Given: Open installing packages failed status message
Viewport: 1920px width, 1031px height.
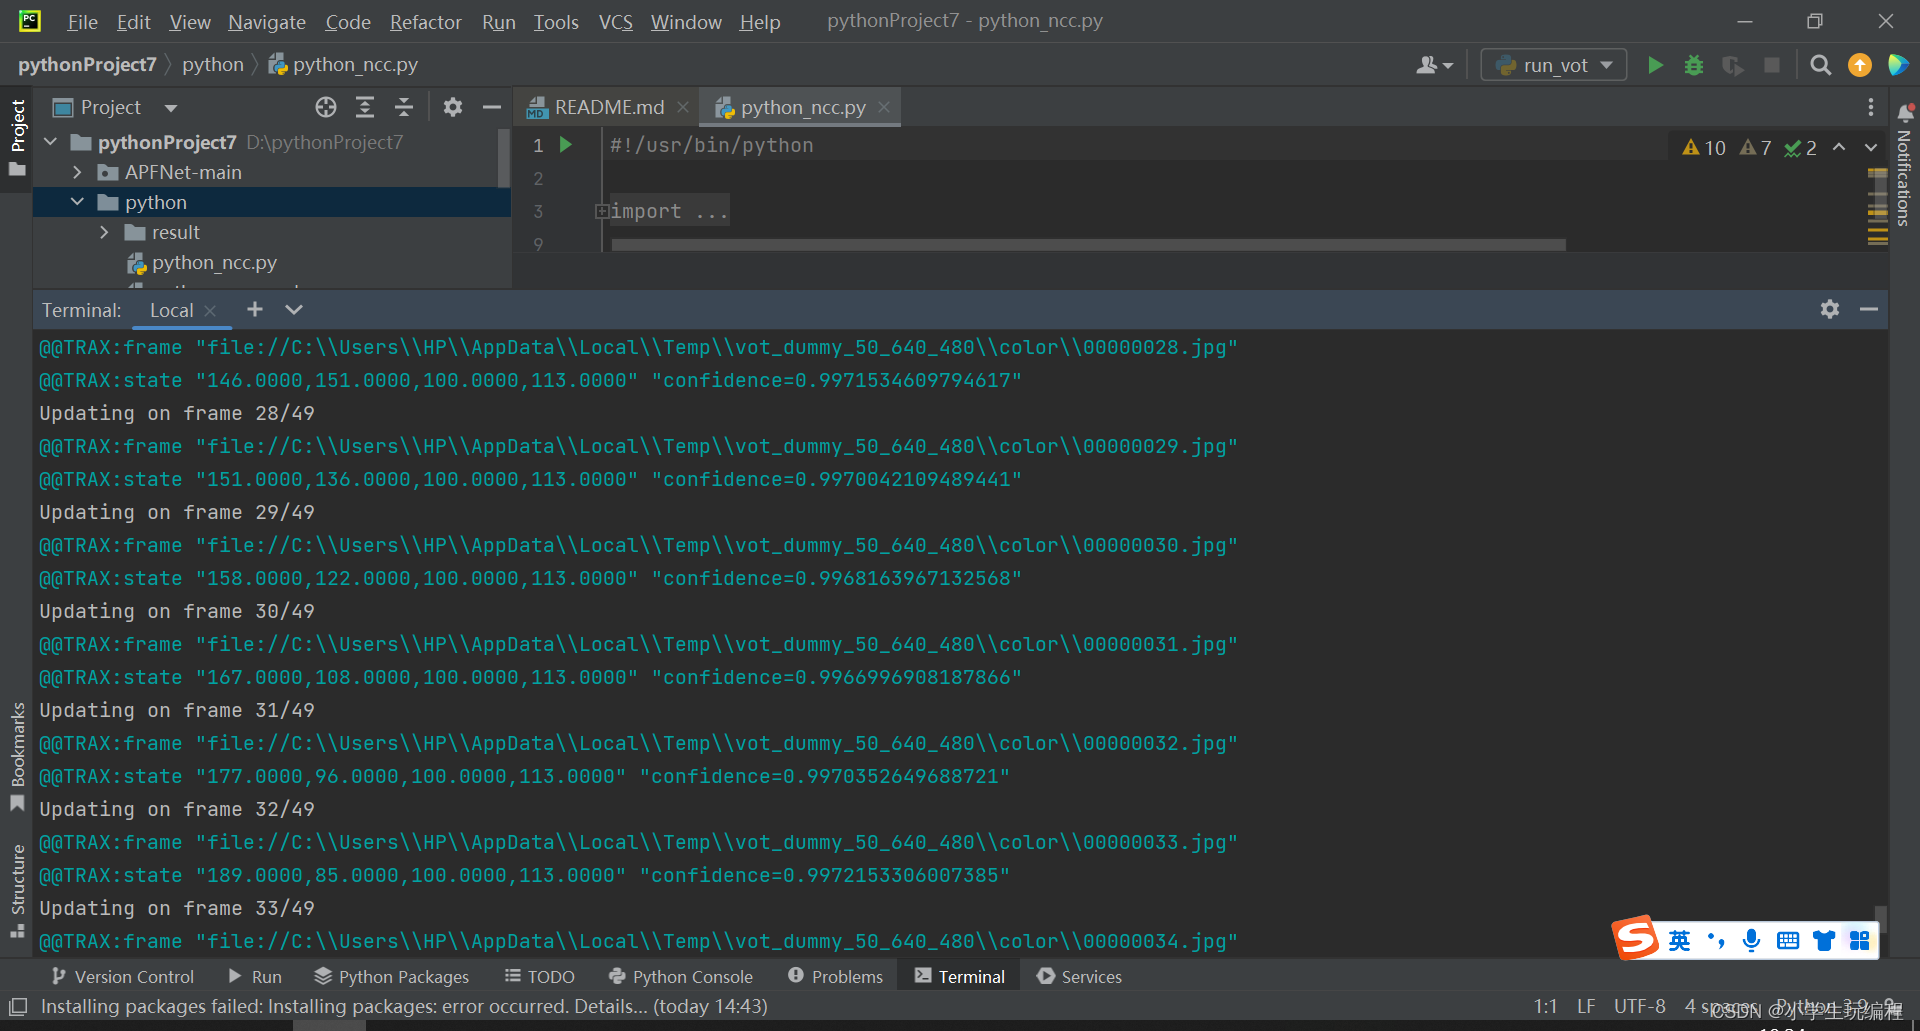Looking at the screenshot, I should [x=404, y=1006].
